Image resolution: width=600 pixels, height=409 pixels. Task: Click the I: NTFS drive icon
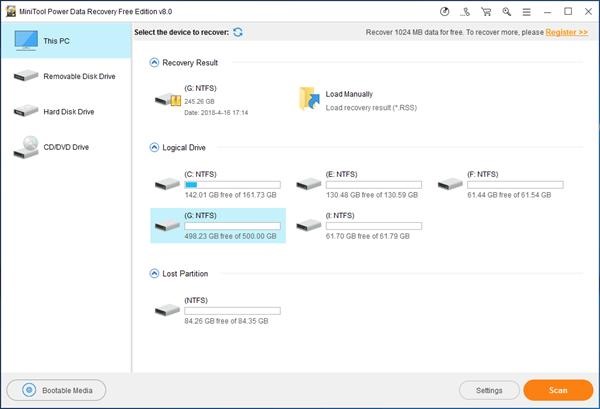pos(309,225)
